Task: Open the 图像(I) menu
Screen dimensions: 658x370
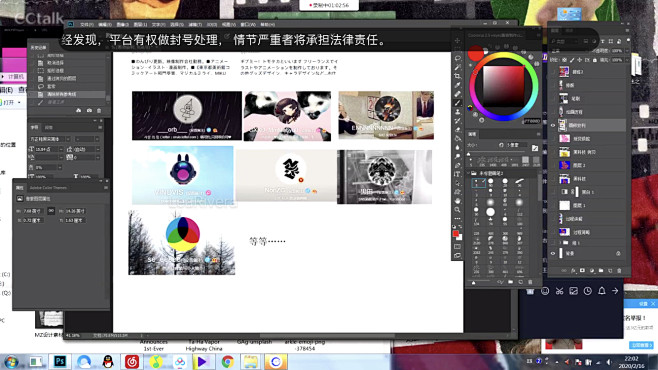Action: tap(123, 24)
